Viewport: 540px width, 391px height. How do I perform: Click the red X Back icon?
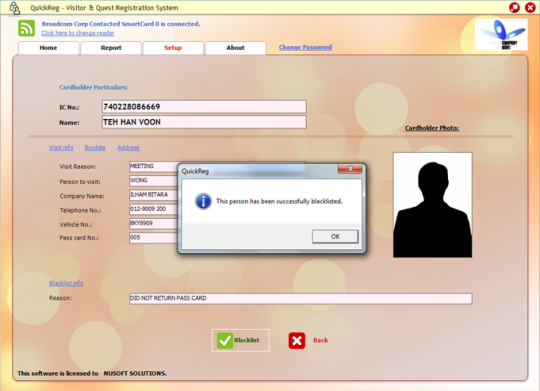tap(297, 341)
